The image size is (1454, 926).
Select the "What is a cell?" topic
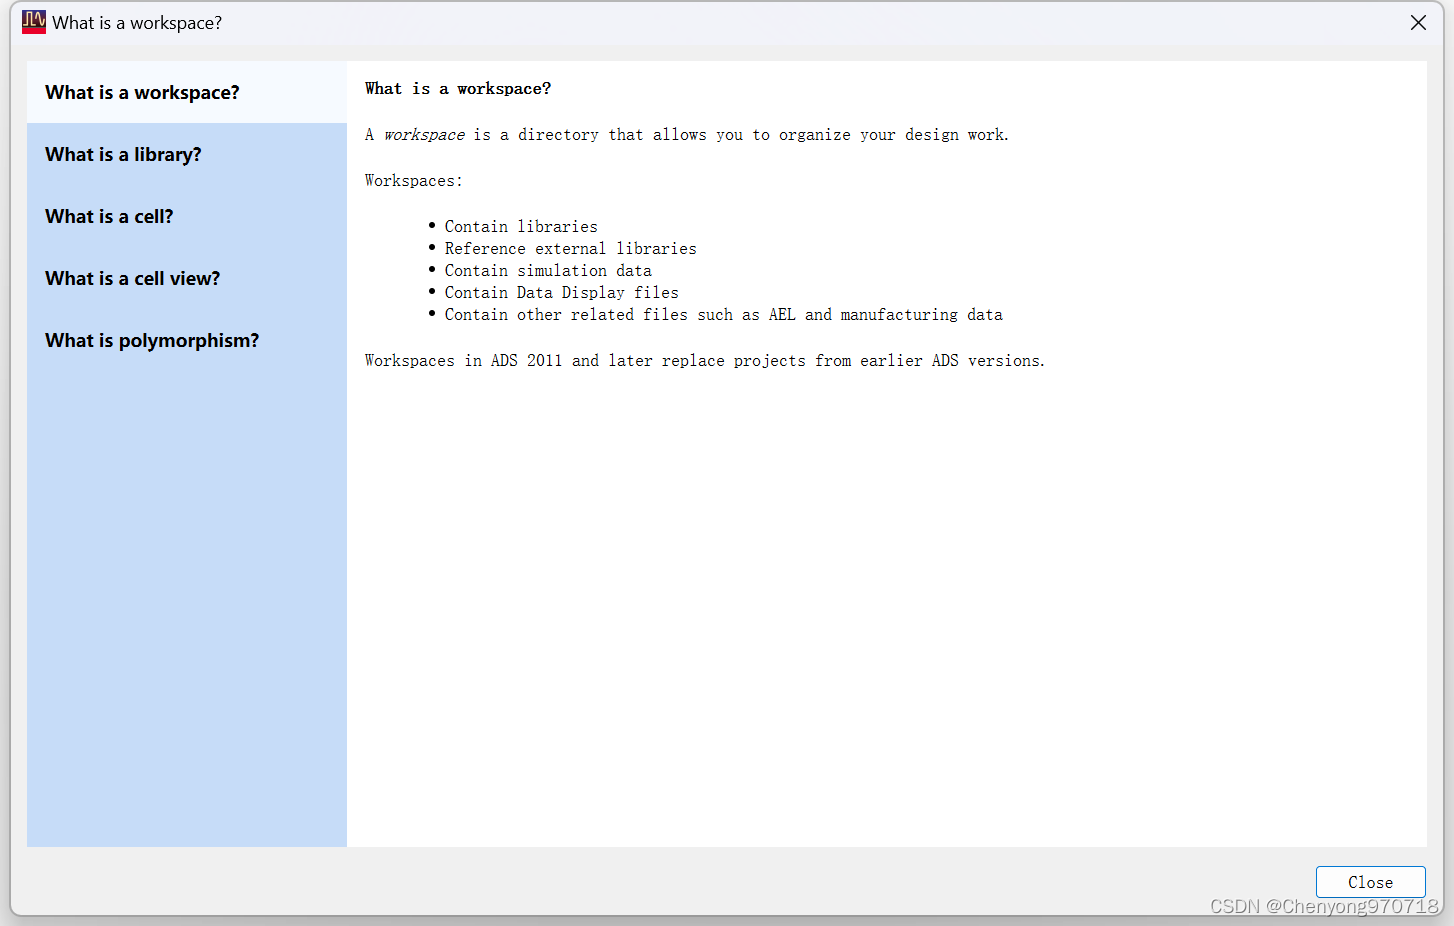click(109, 216)
